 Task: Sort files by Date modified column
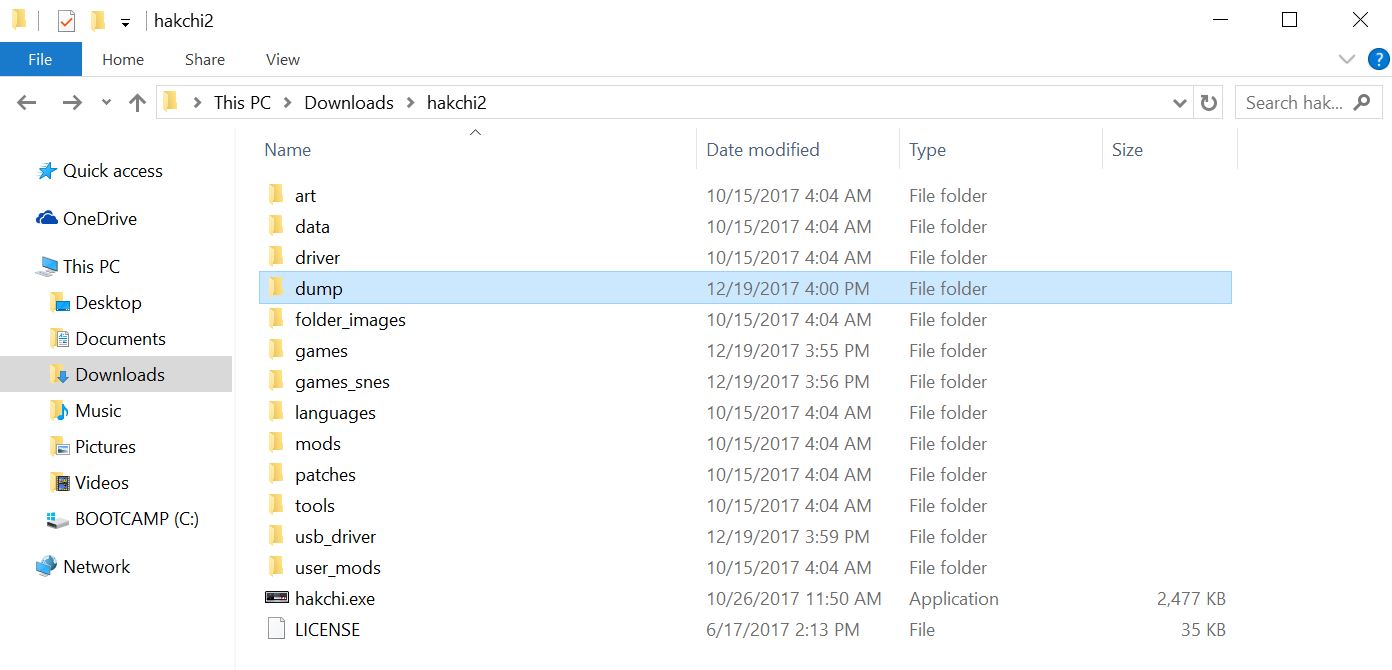763,150
